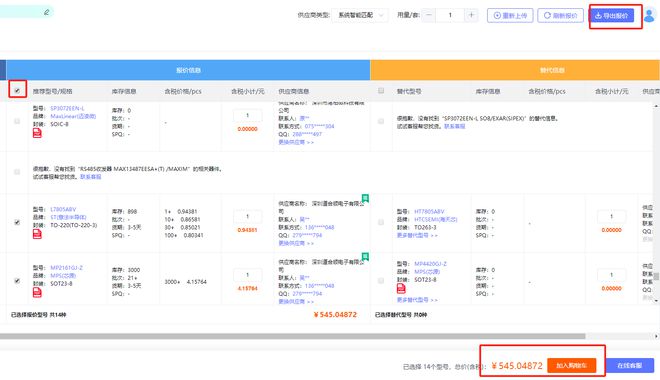
Task: Click the edit pencil icon at top left
Action: pos(46,12)
